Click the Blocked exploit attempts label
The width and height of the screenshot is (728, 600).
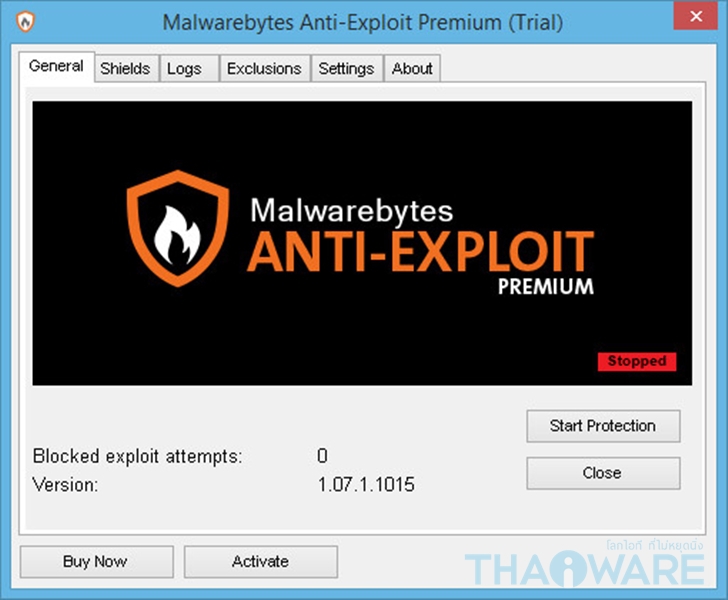(x=137, y=457)
